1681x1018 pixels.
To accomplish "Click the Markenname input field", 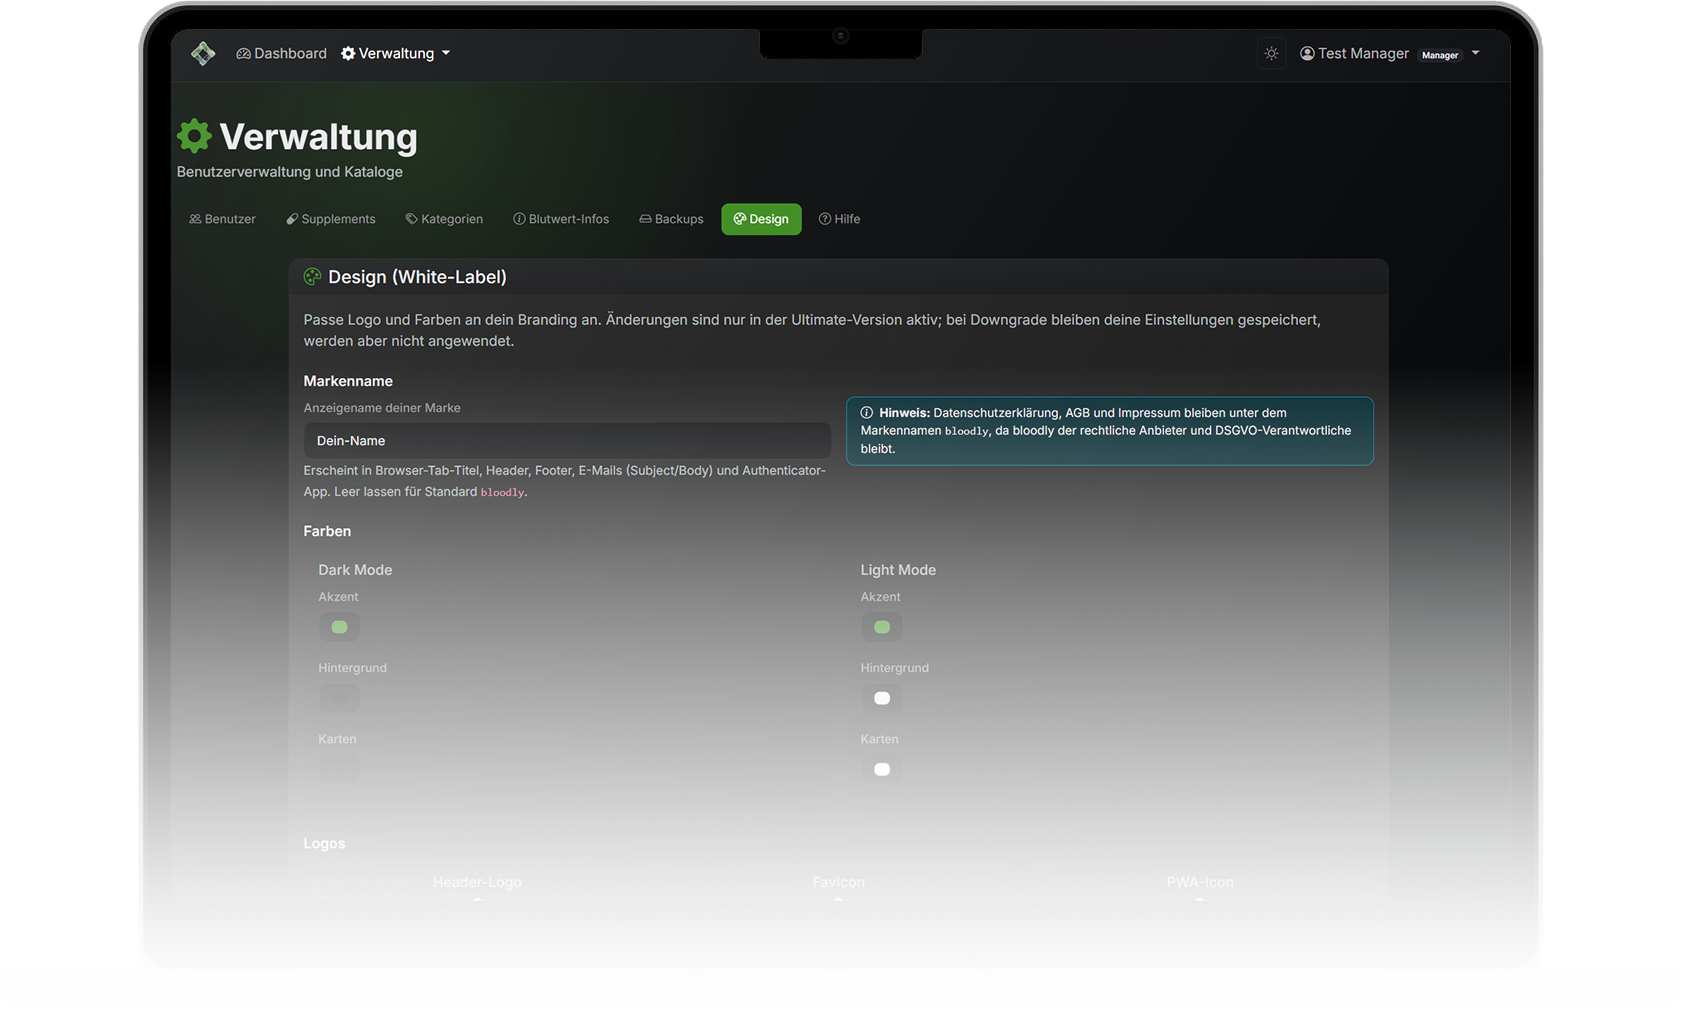I will 567,441.
